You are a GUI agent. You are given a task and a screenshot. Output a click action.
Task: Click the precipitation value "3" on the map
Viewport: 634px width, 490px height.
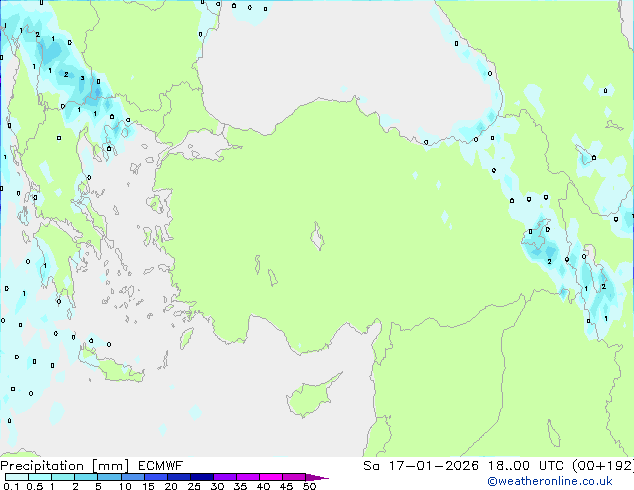click(x=82, y=78)
